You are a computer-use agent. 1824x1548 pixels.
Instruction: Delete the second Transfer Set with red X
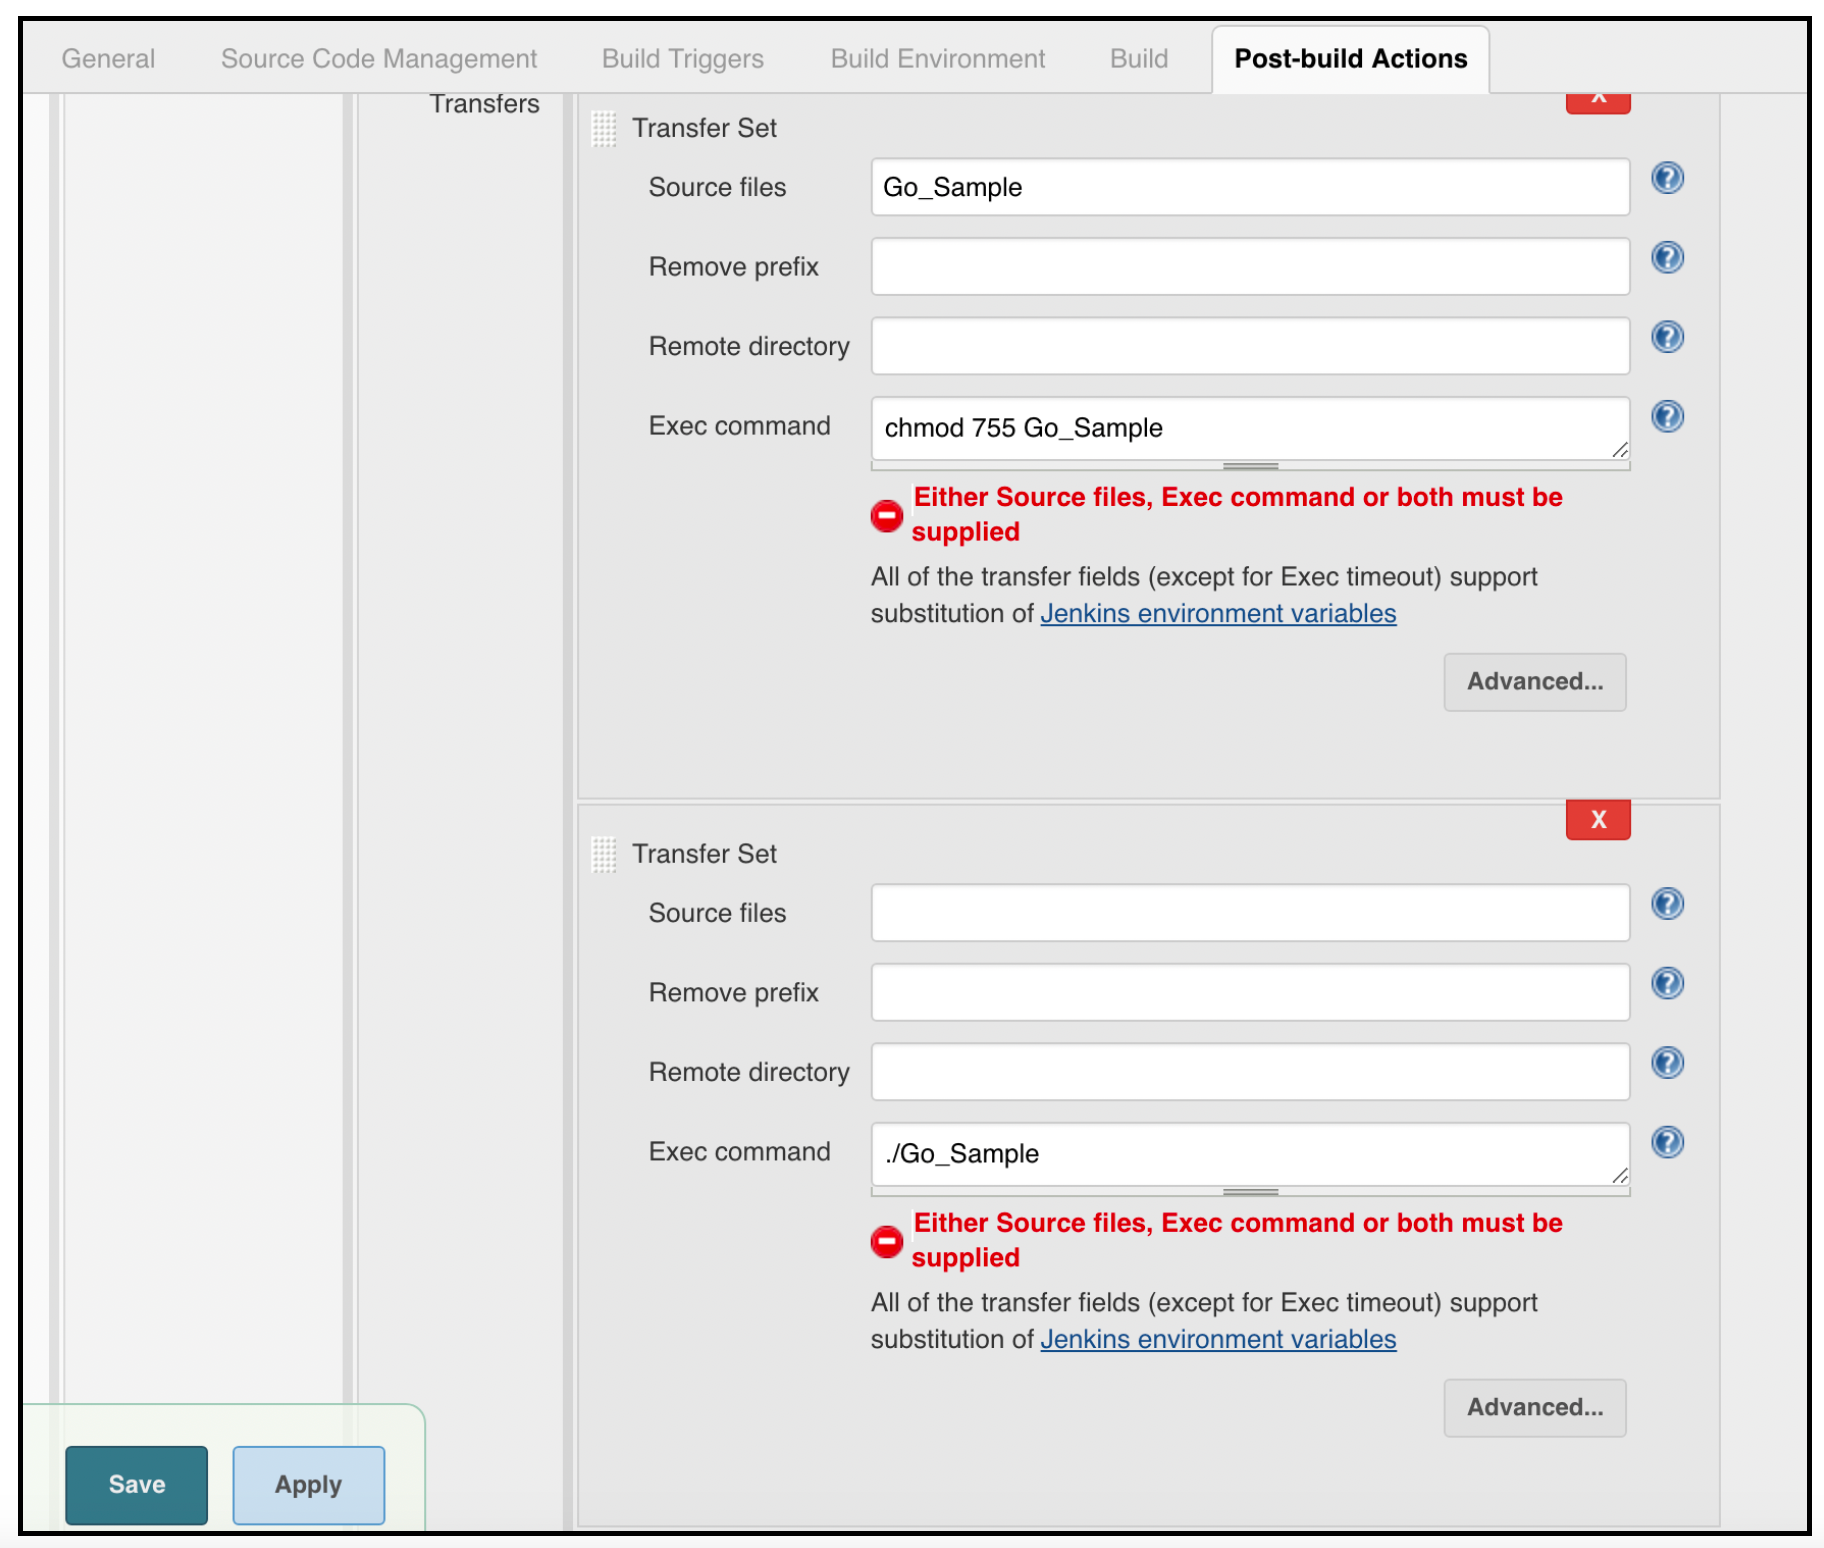pyautogui.click(x=1598, y=820)
